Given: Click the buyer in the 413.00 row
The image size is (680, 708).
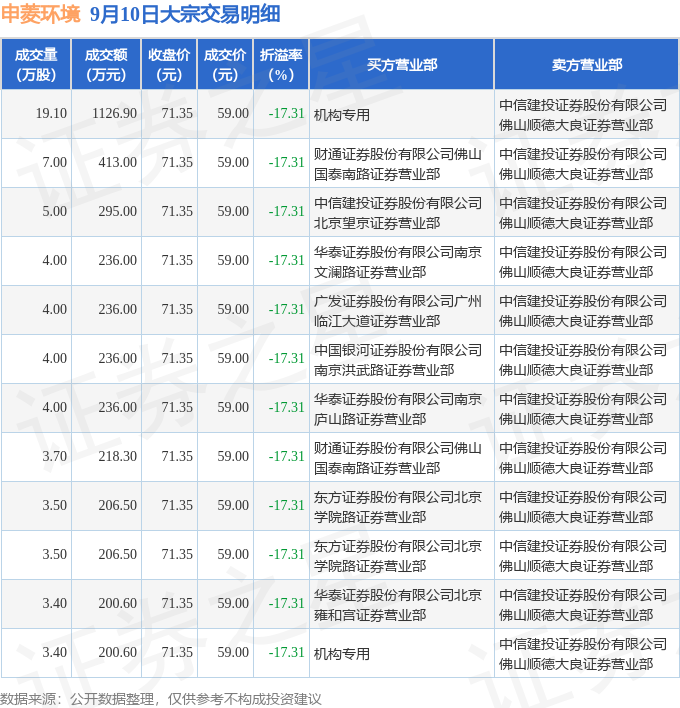Looking at the screenshot, I should [398, 164].
